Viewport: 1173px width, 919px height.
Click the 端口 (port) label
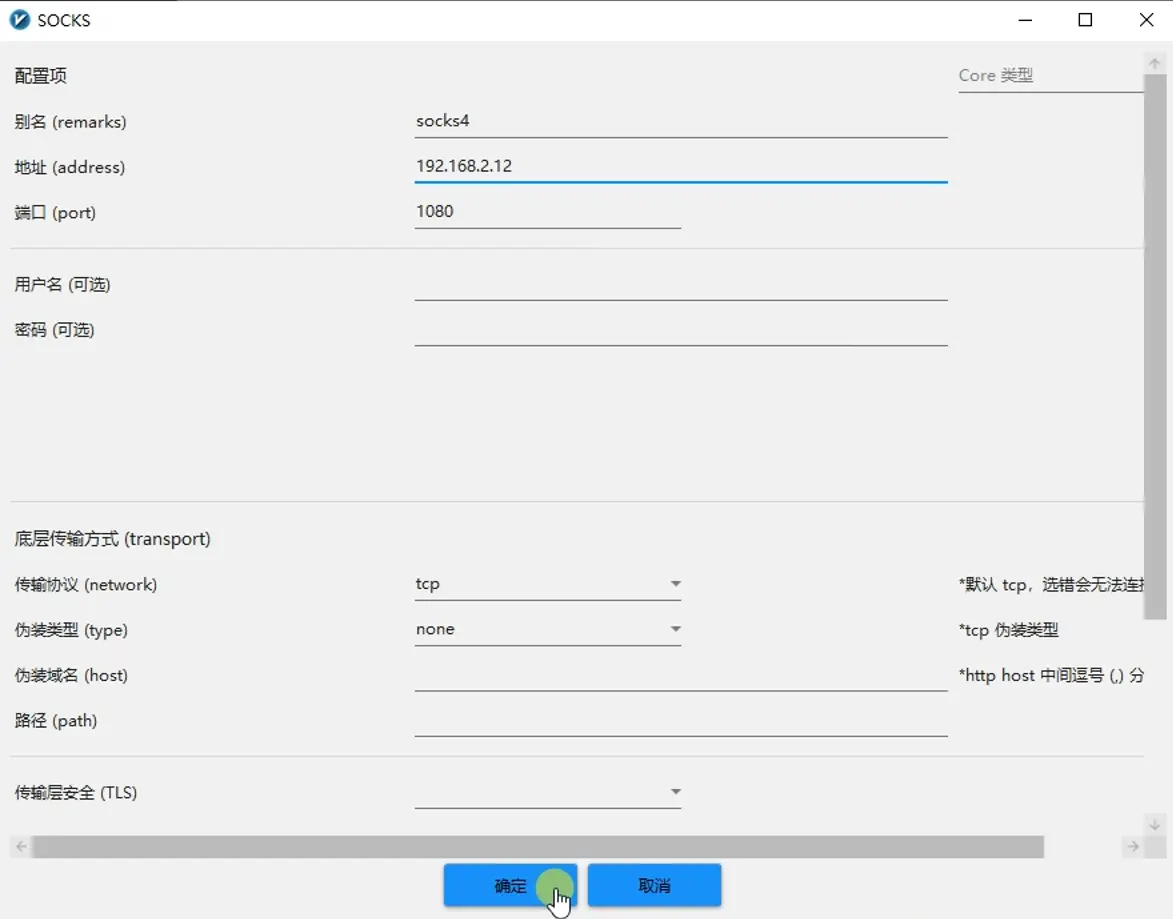click(55, 213)
